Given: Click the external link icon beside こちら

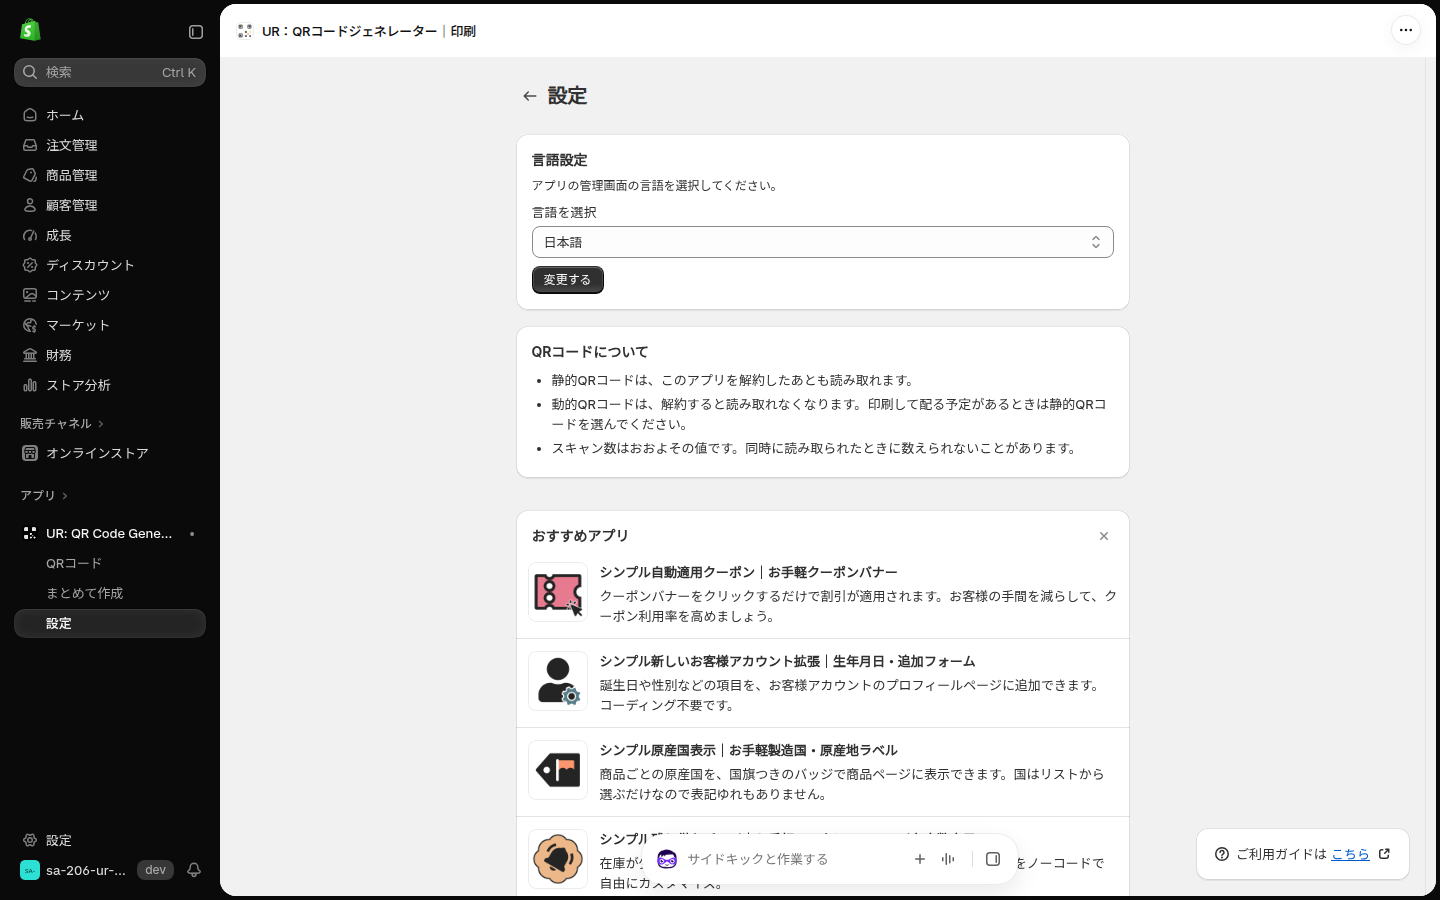Looking at the screenshot, I should pyautogui.click(x=1384, y=854).
